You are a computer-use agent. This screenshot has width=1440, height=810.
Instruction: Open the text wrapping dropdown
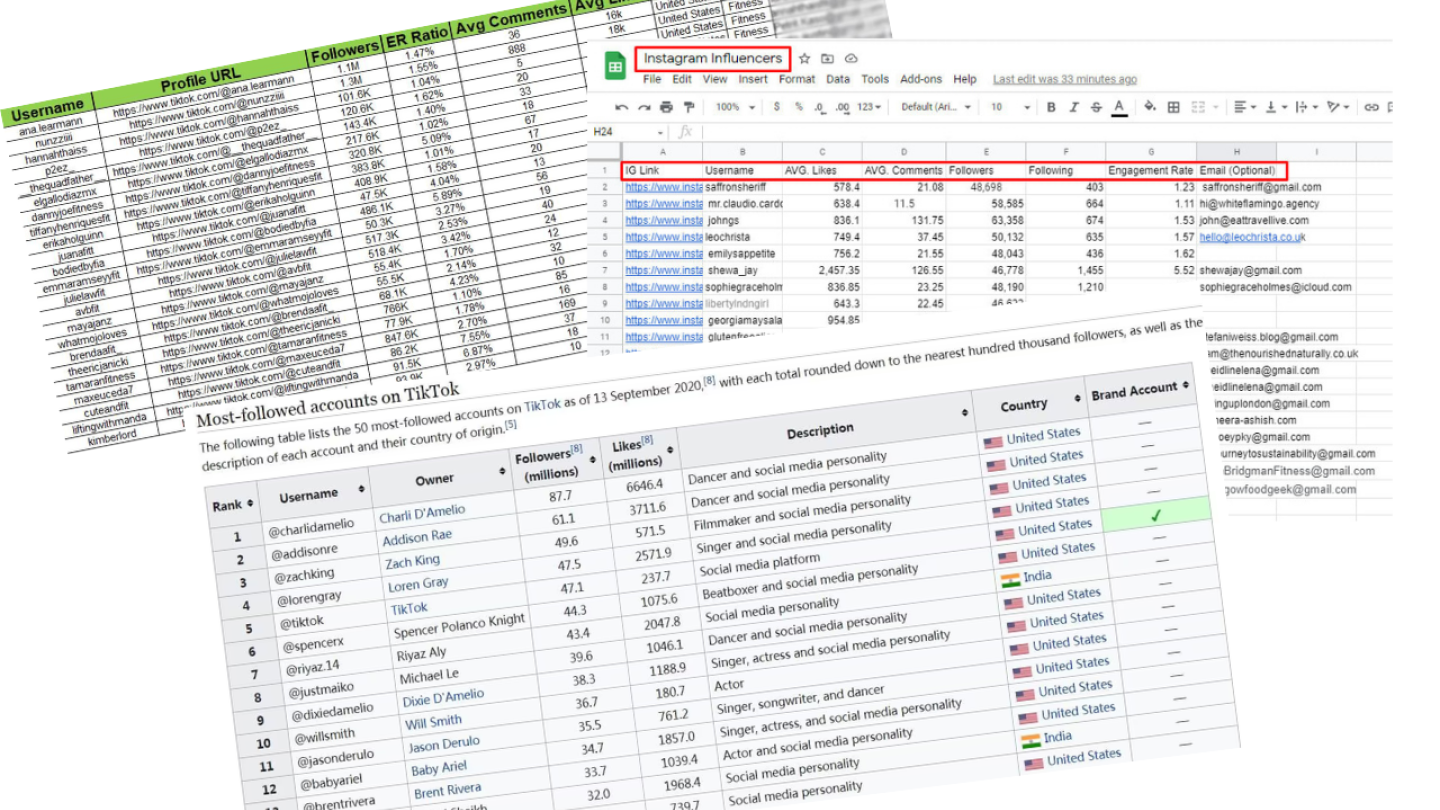1306,107
